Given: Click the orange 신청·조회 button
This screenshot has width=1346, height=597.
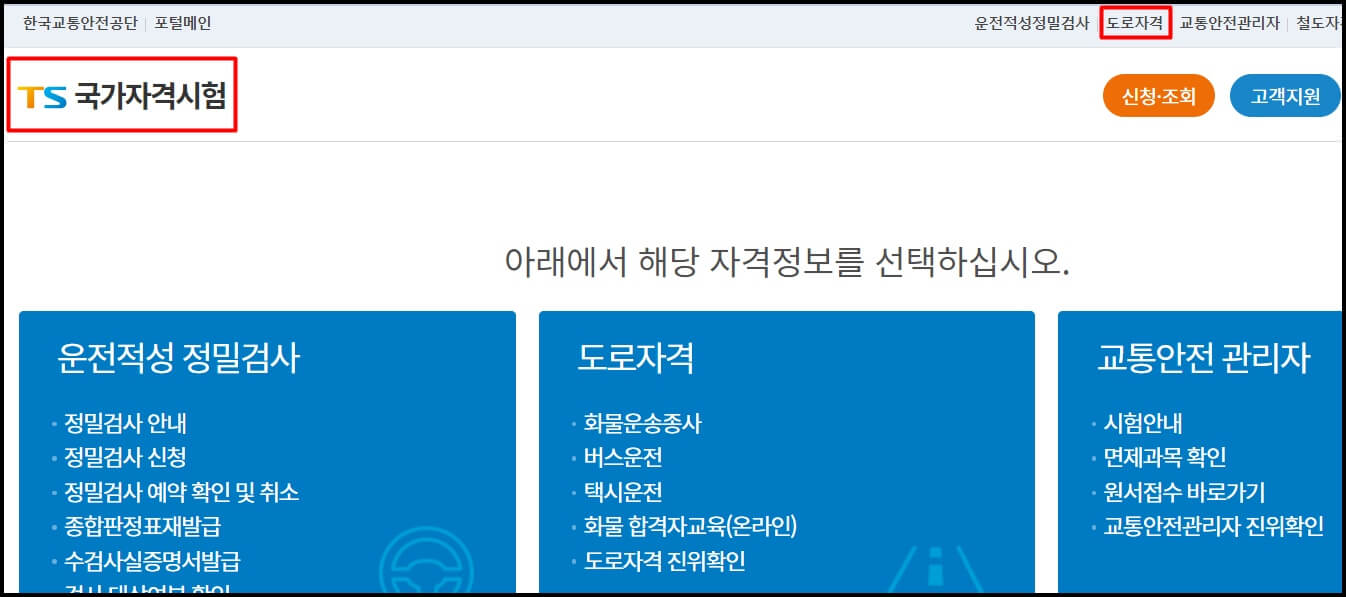Looking at the screenshot, I should point(1159,96).
